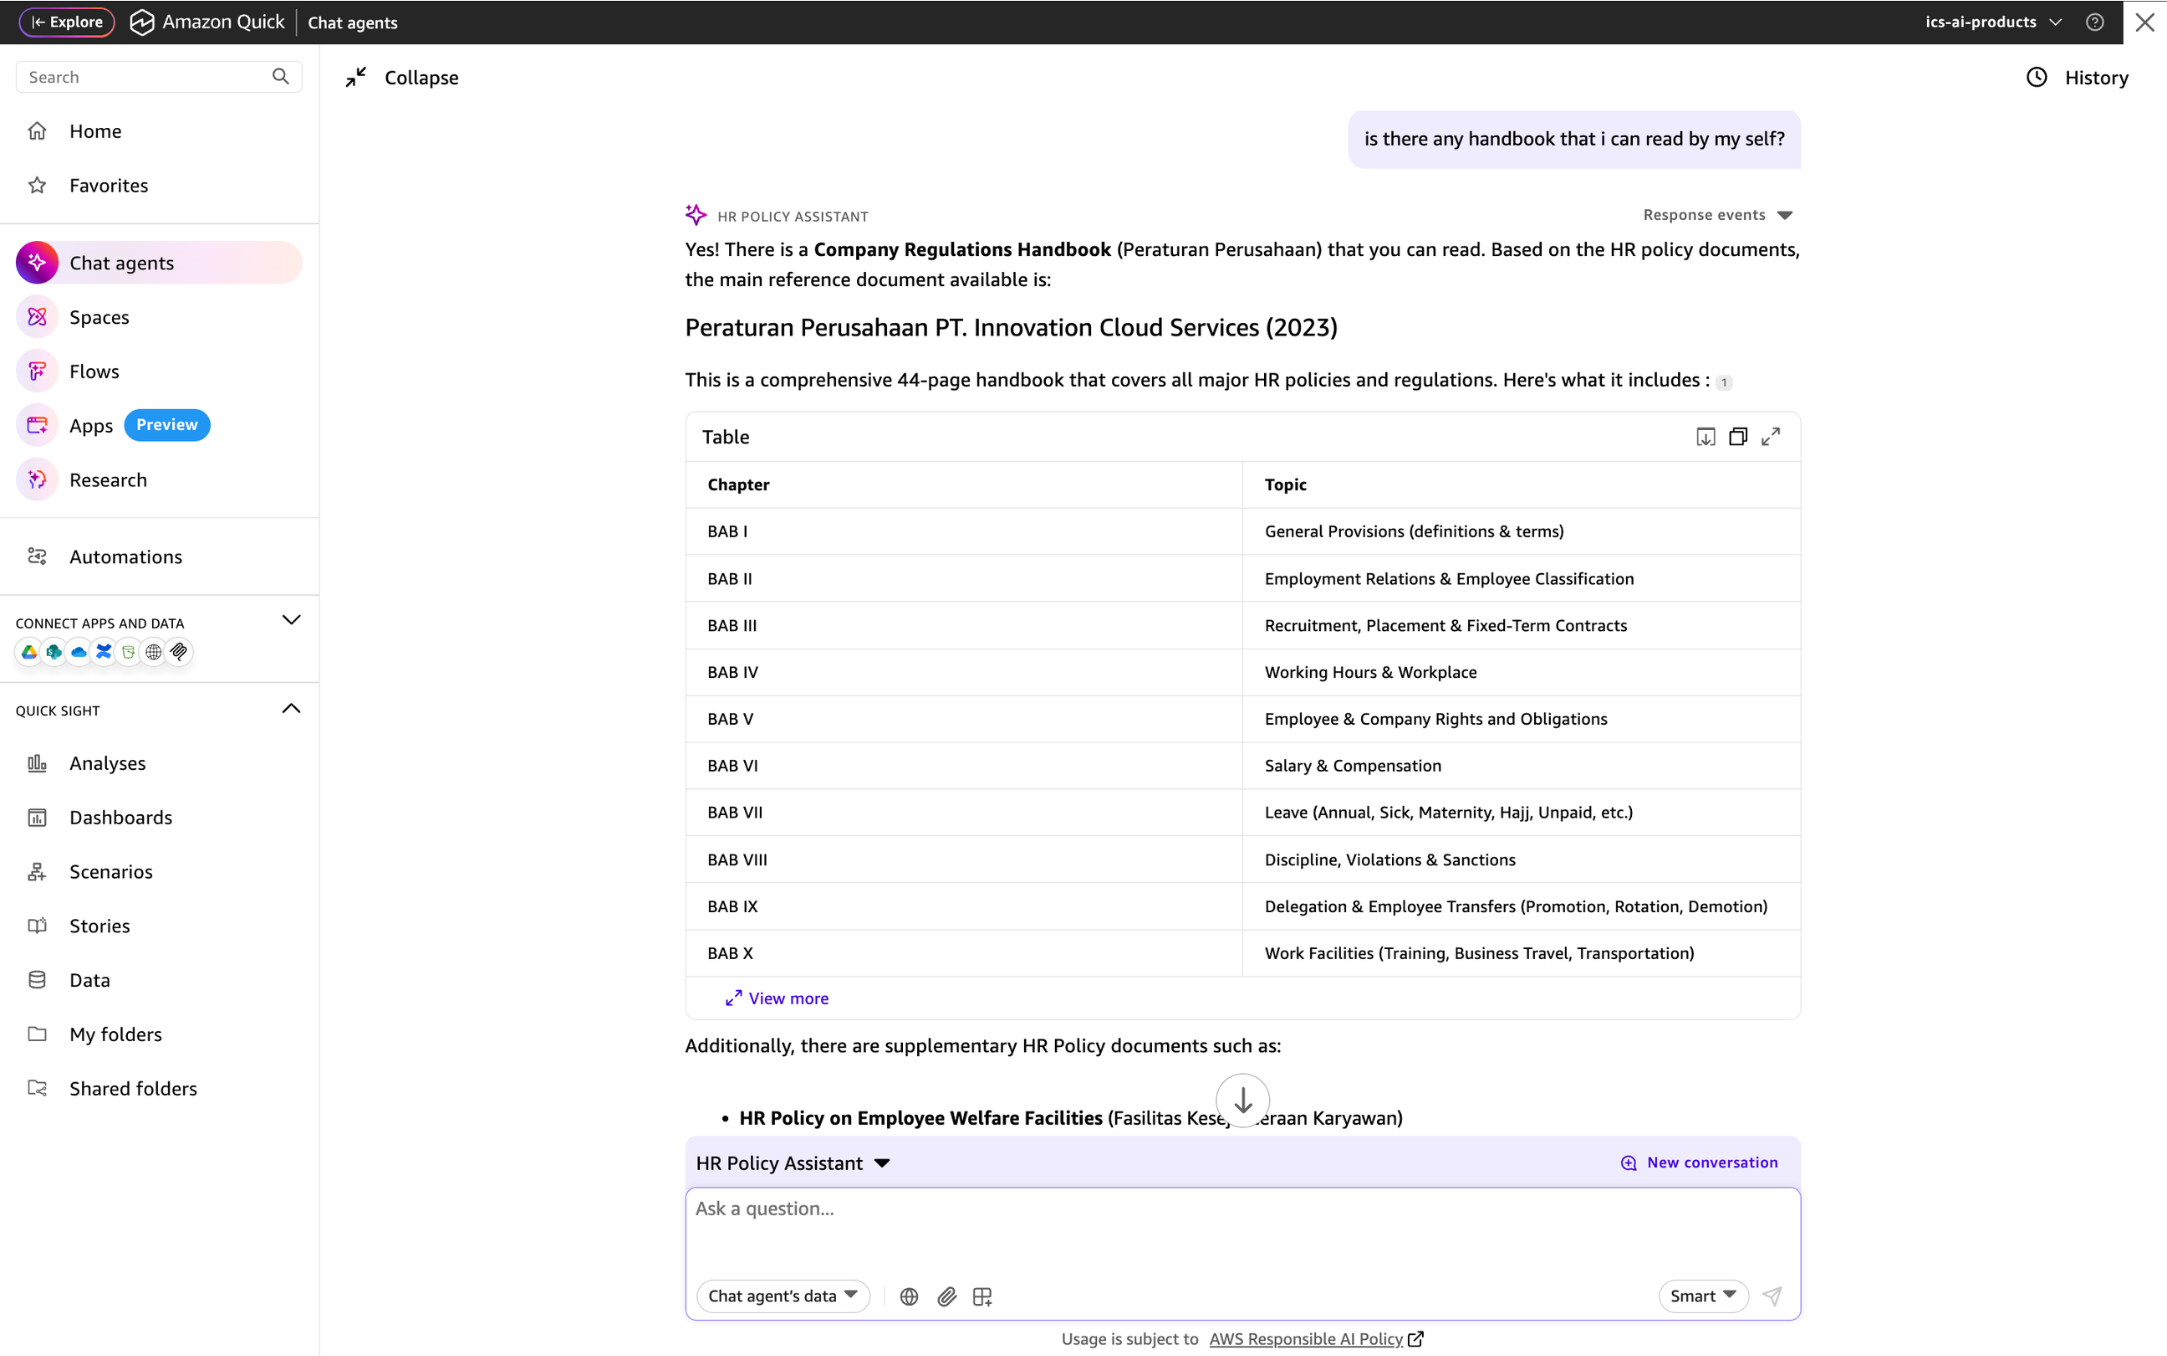Click the scroll-to-bottom arrow button
Screen dimensions: 2167x1356
pyautogui.click(x=1243, y=1100)
